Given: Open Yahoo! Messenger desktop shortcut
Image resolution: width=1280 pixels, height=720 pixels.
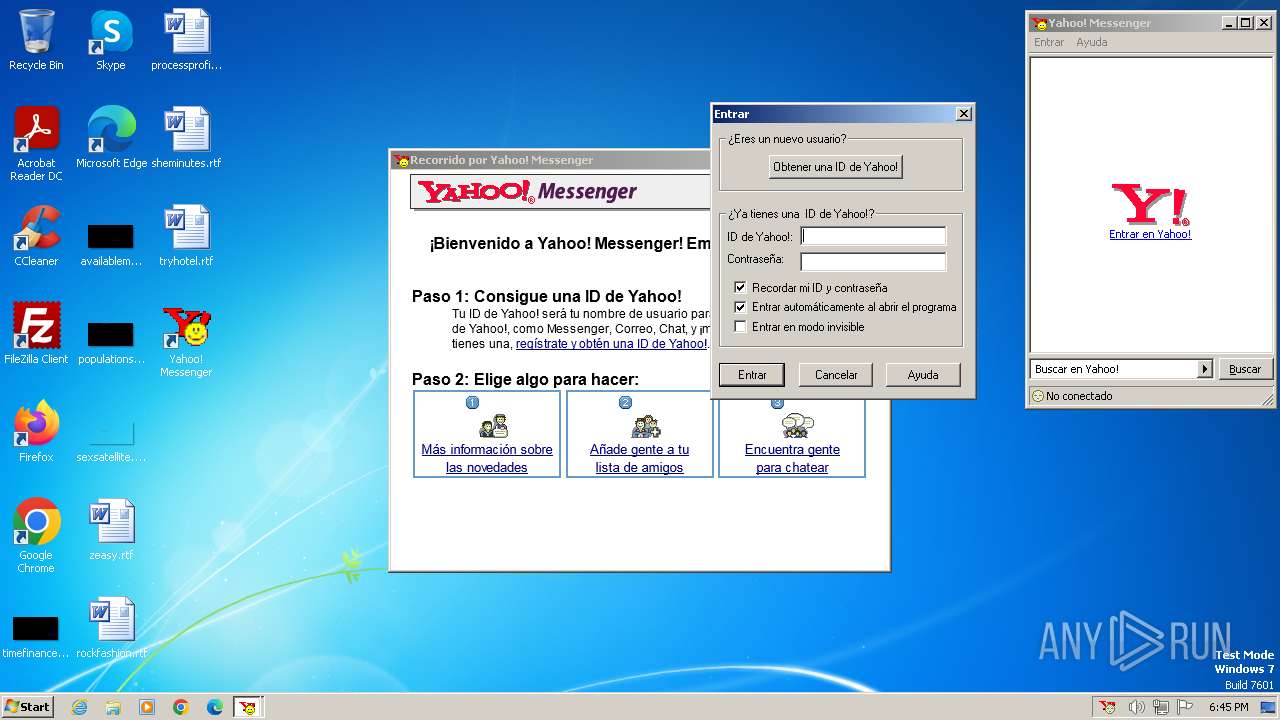Looking at the screenshot, I should pyautogui.click(x=186, y=341).
